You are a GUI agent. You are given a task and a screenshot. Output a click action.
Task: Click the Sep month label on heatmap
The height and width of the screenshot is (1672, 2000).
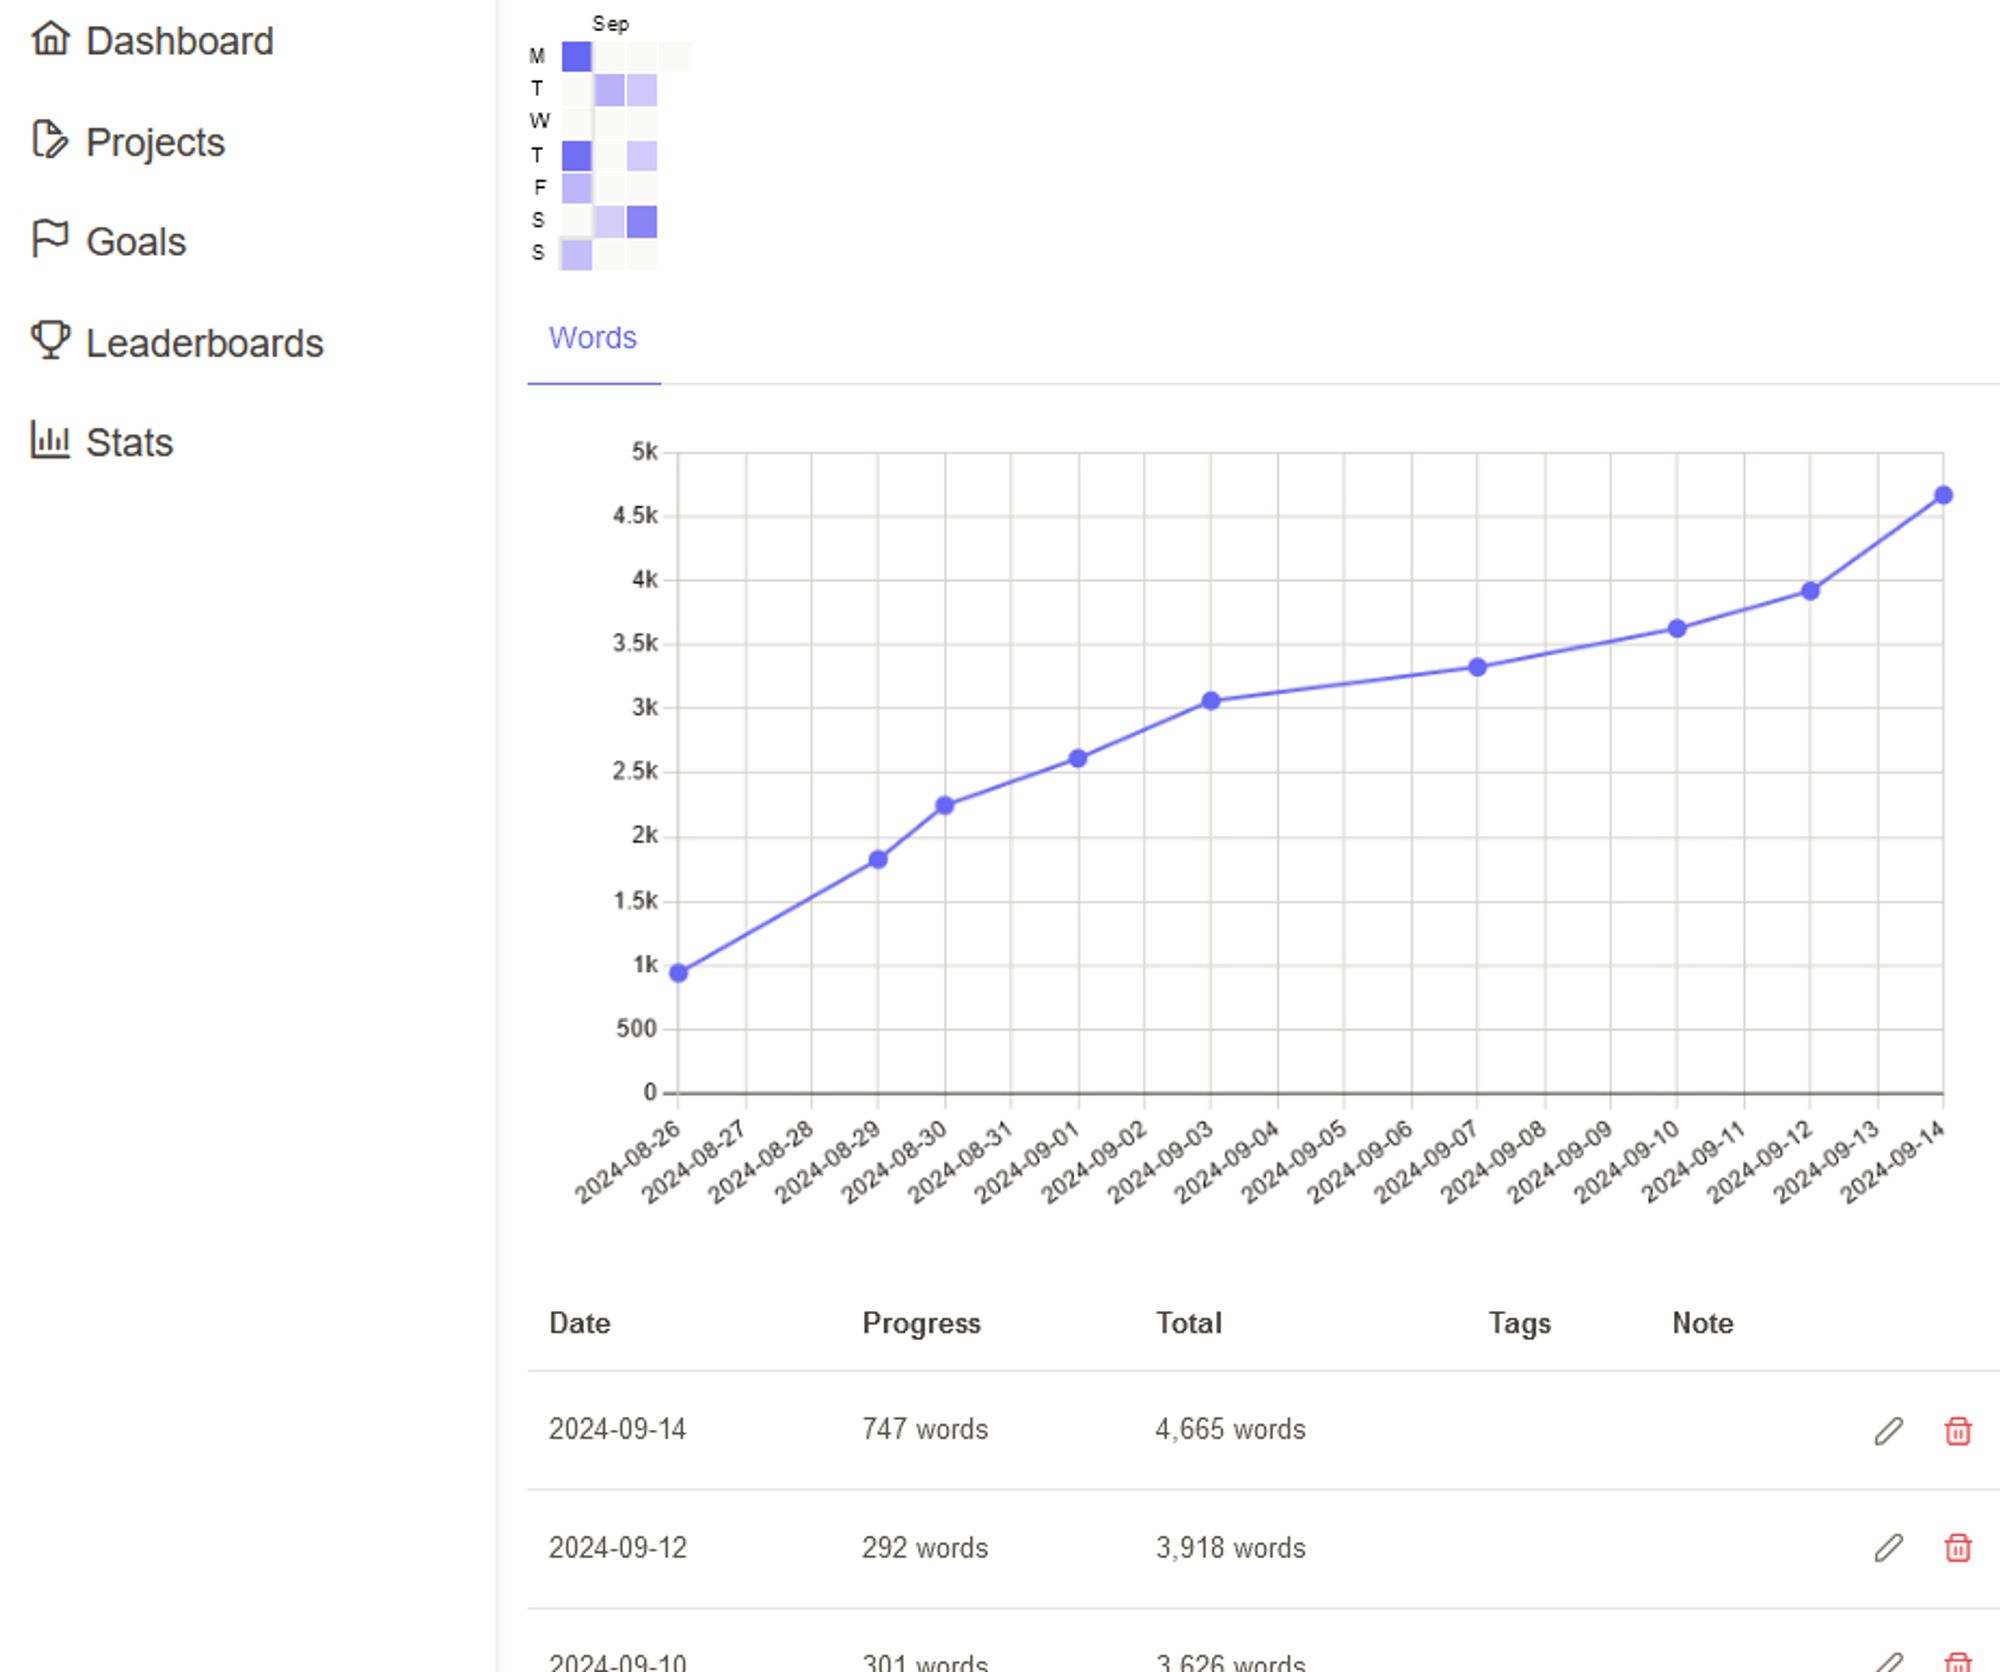tap(610, 23)
